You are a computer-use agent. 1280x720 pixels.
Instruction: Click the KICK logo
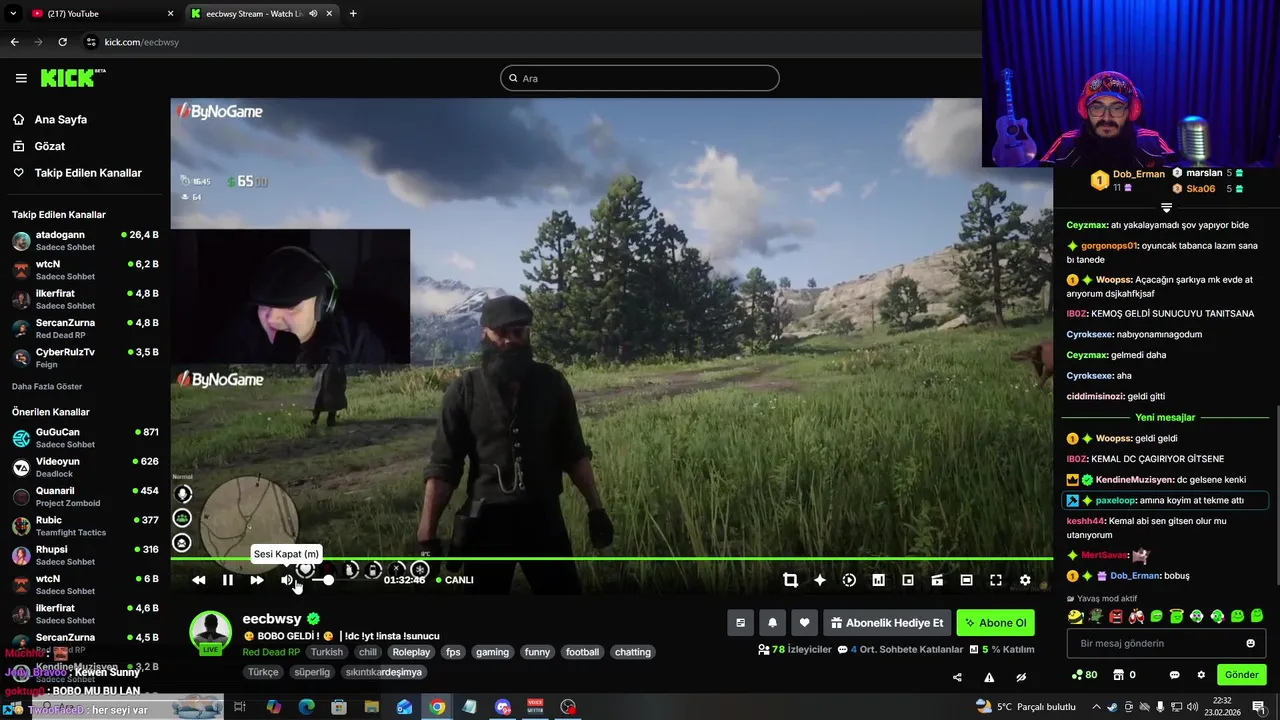pyautogui.click(x=73, y=78)
